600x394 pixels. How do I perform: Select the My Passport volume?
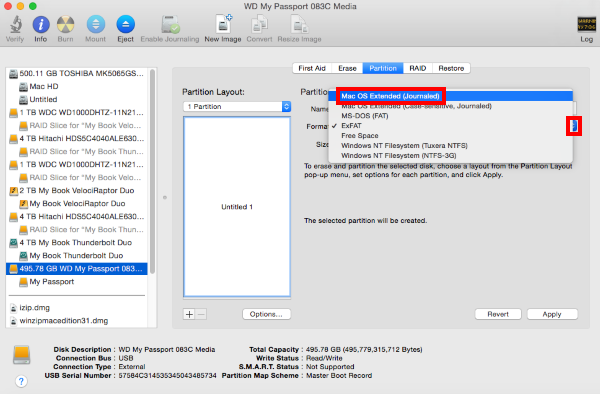77,282
